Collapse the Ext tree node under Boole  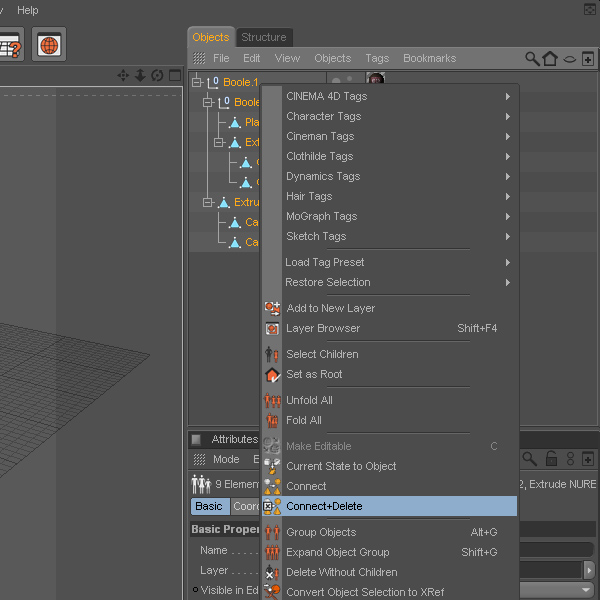218,142
